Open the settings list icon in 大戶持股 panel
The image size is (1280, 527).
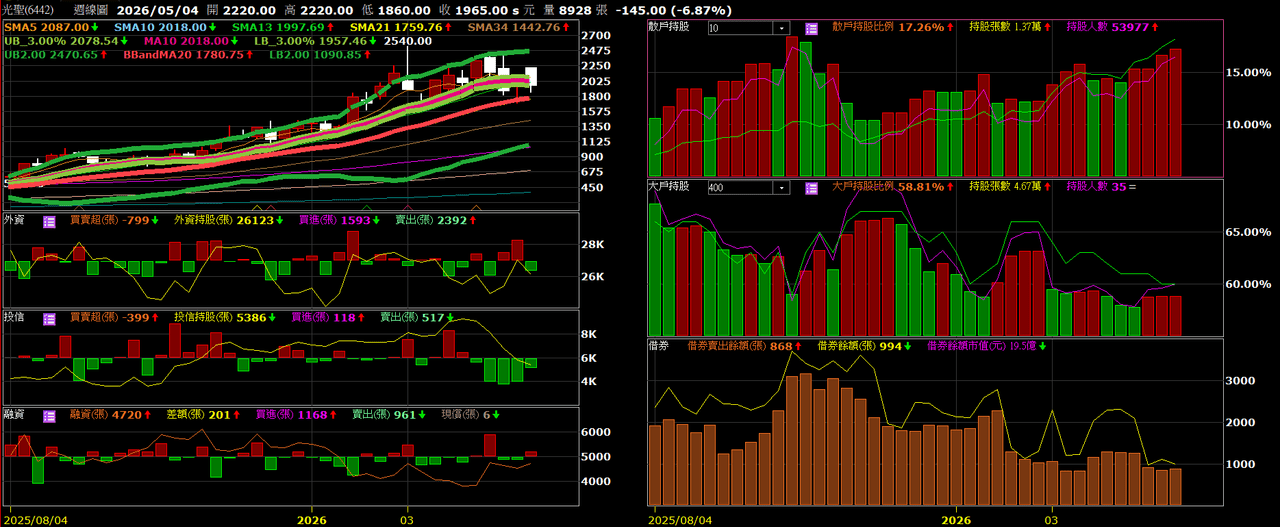coord(810,187)
